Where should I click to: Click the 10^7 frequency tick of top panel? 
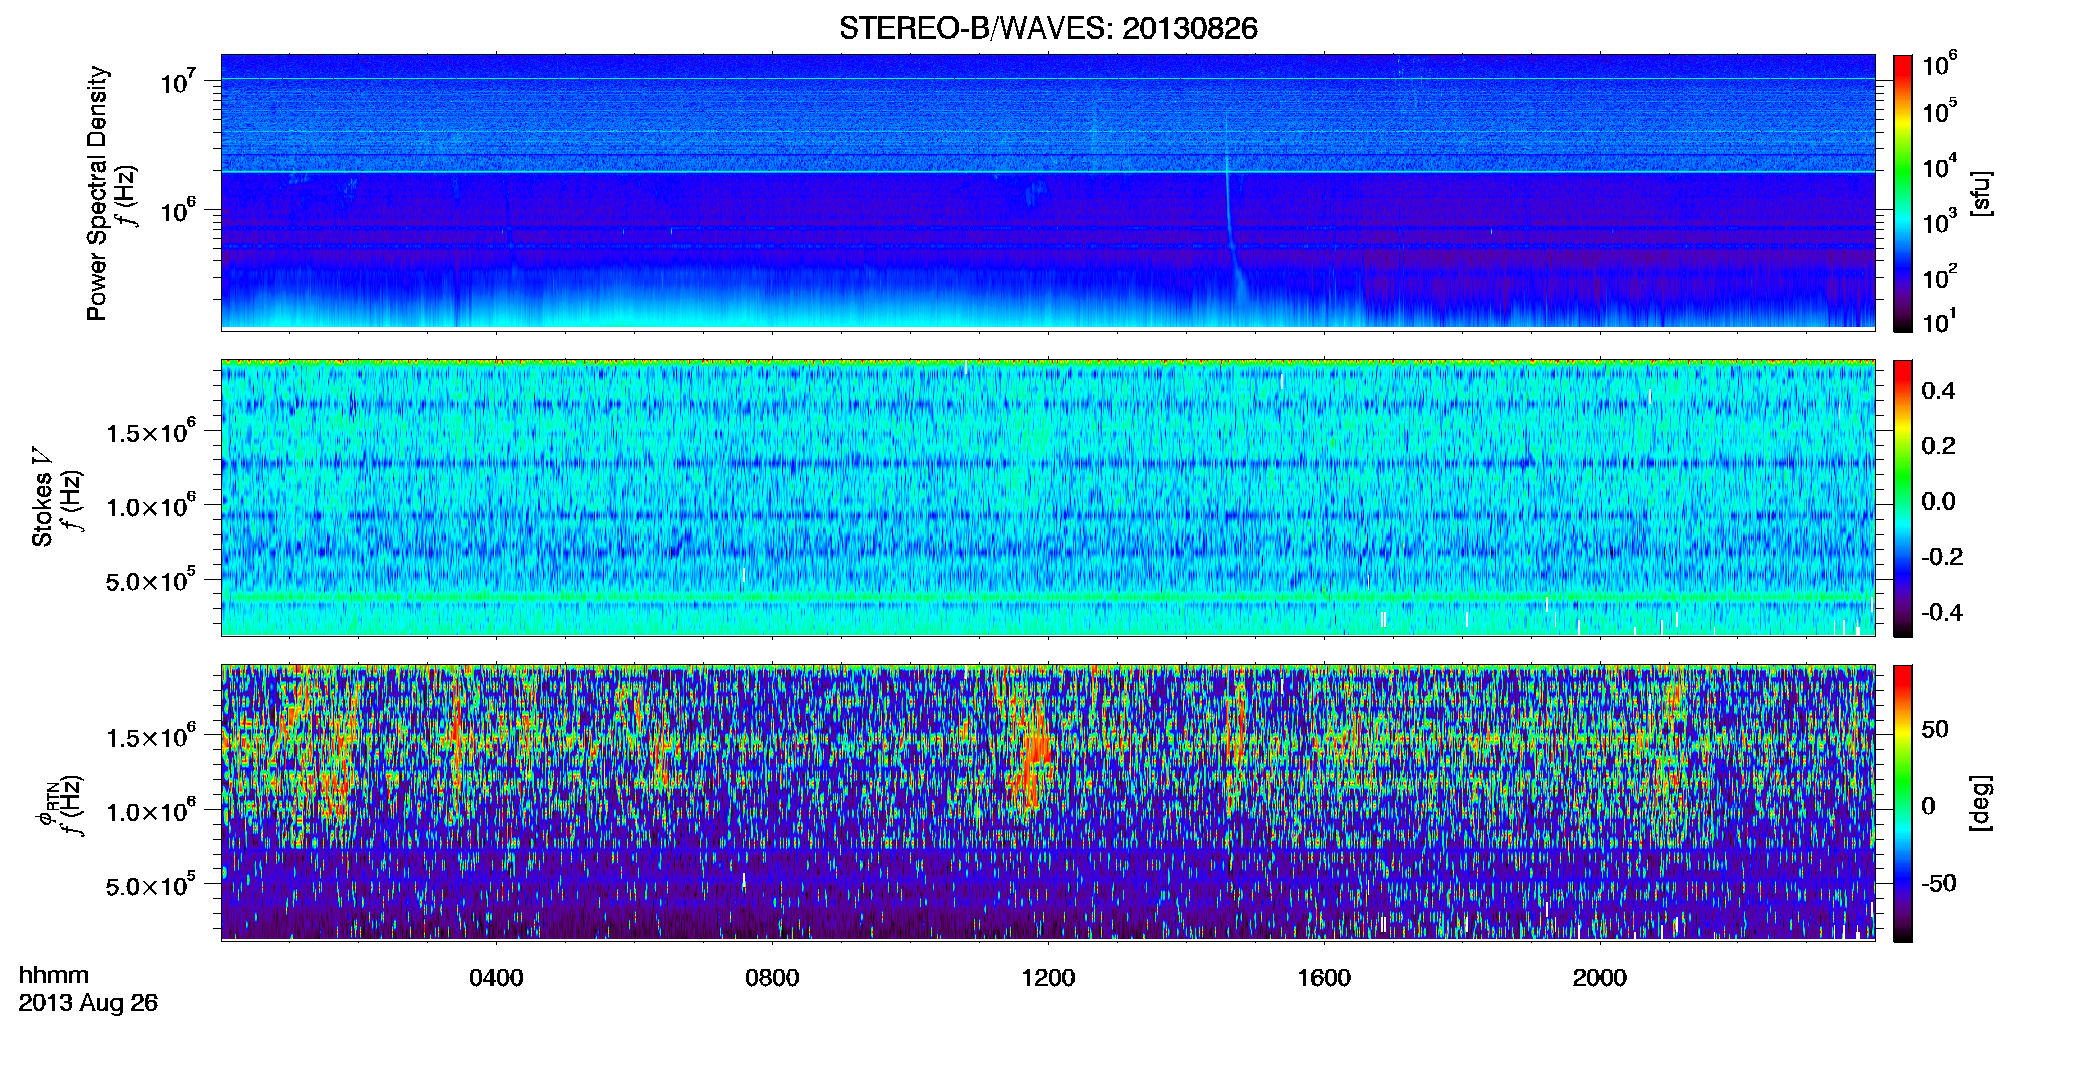pos(178,80)
